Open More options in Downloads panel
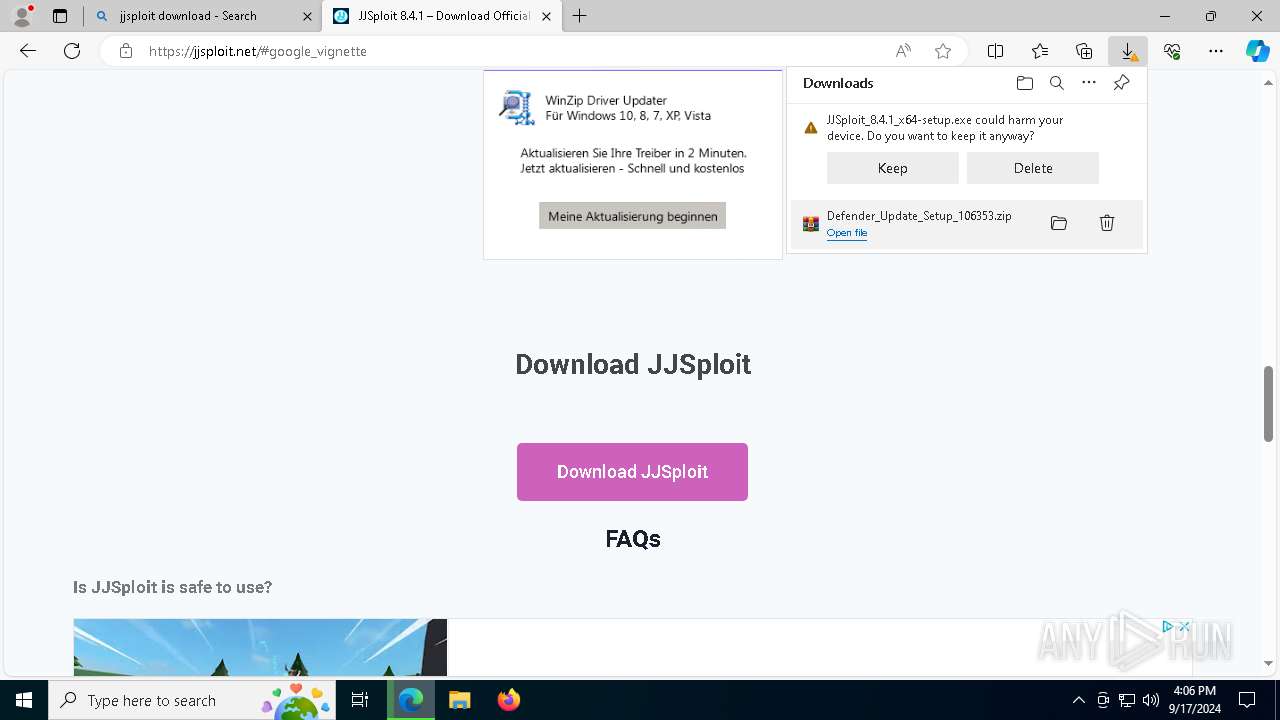 point(1089,83)
